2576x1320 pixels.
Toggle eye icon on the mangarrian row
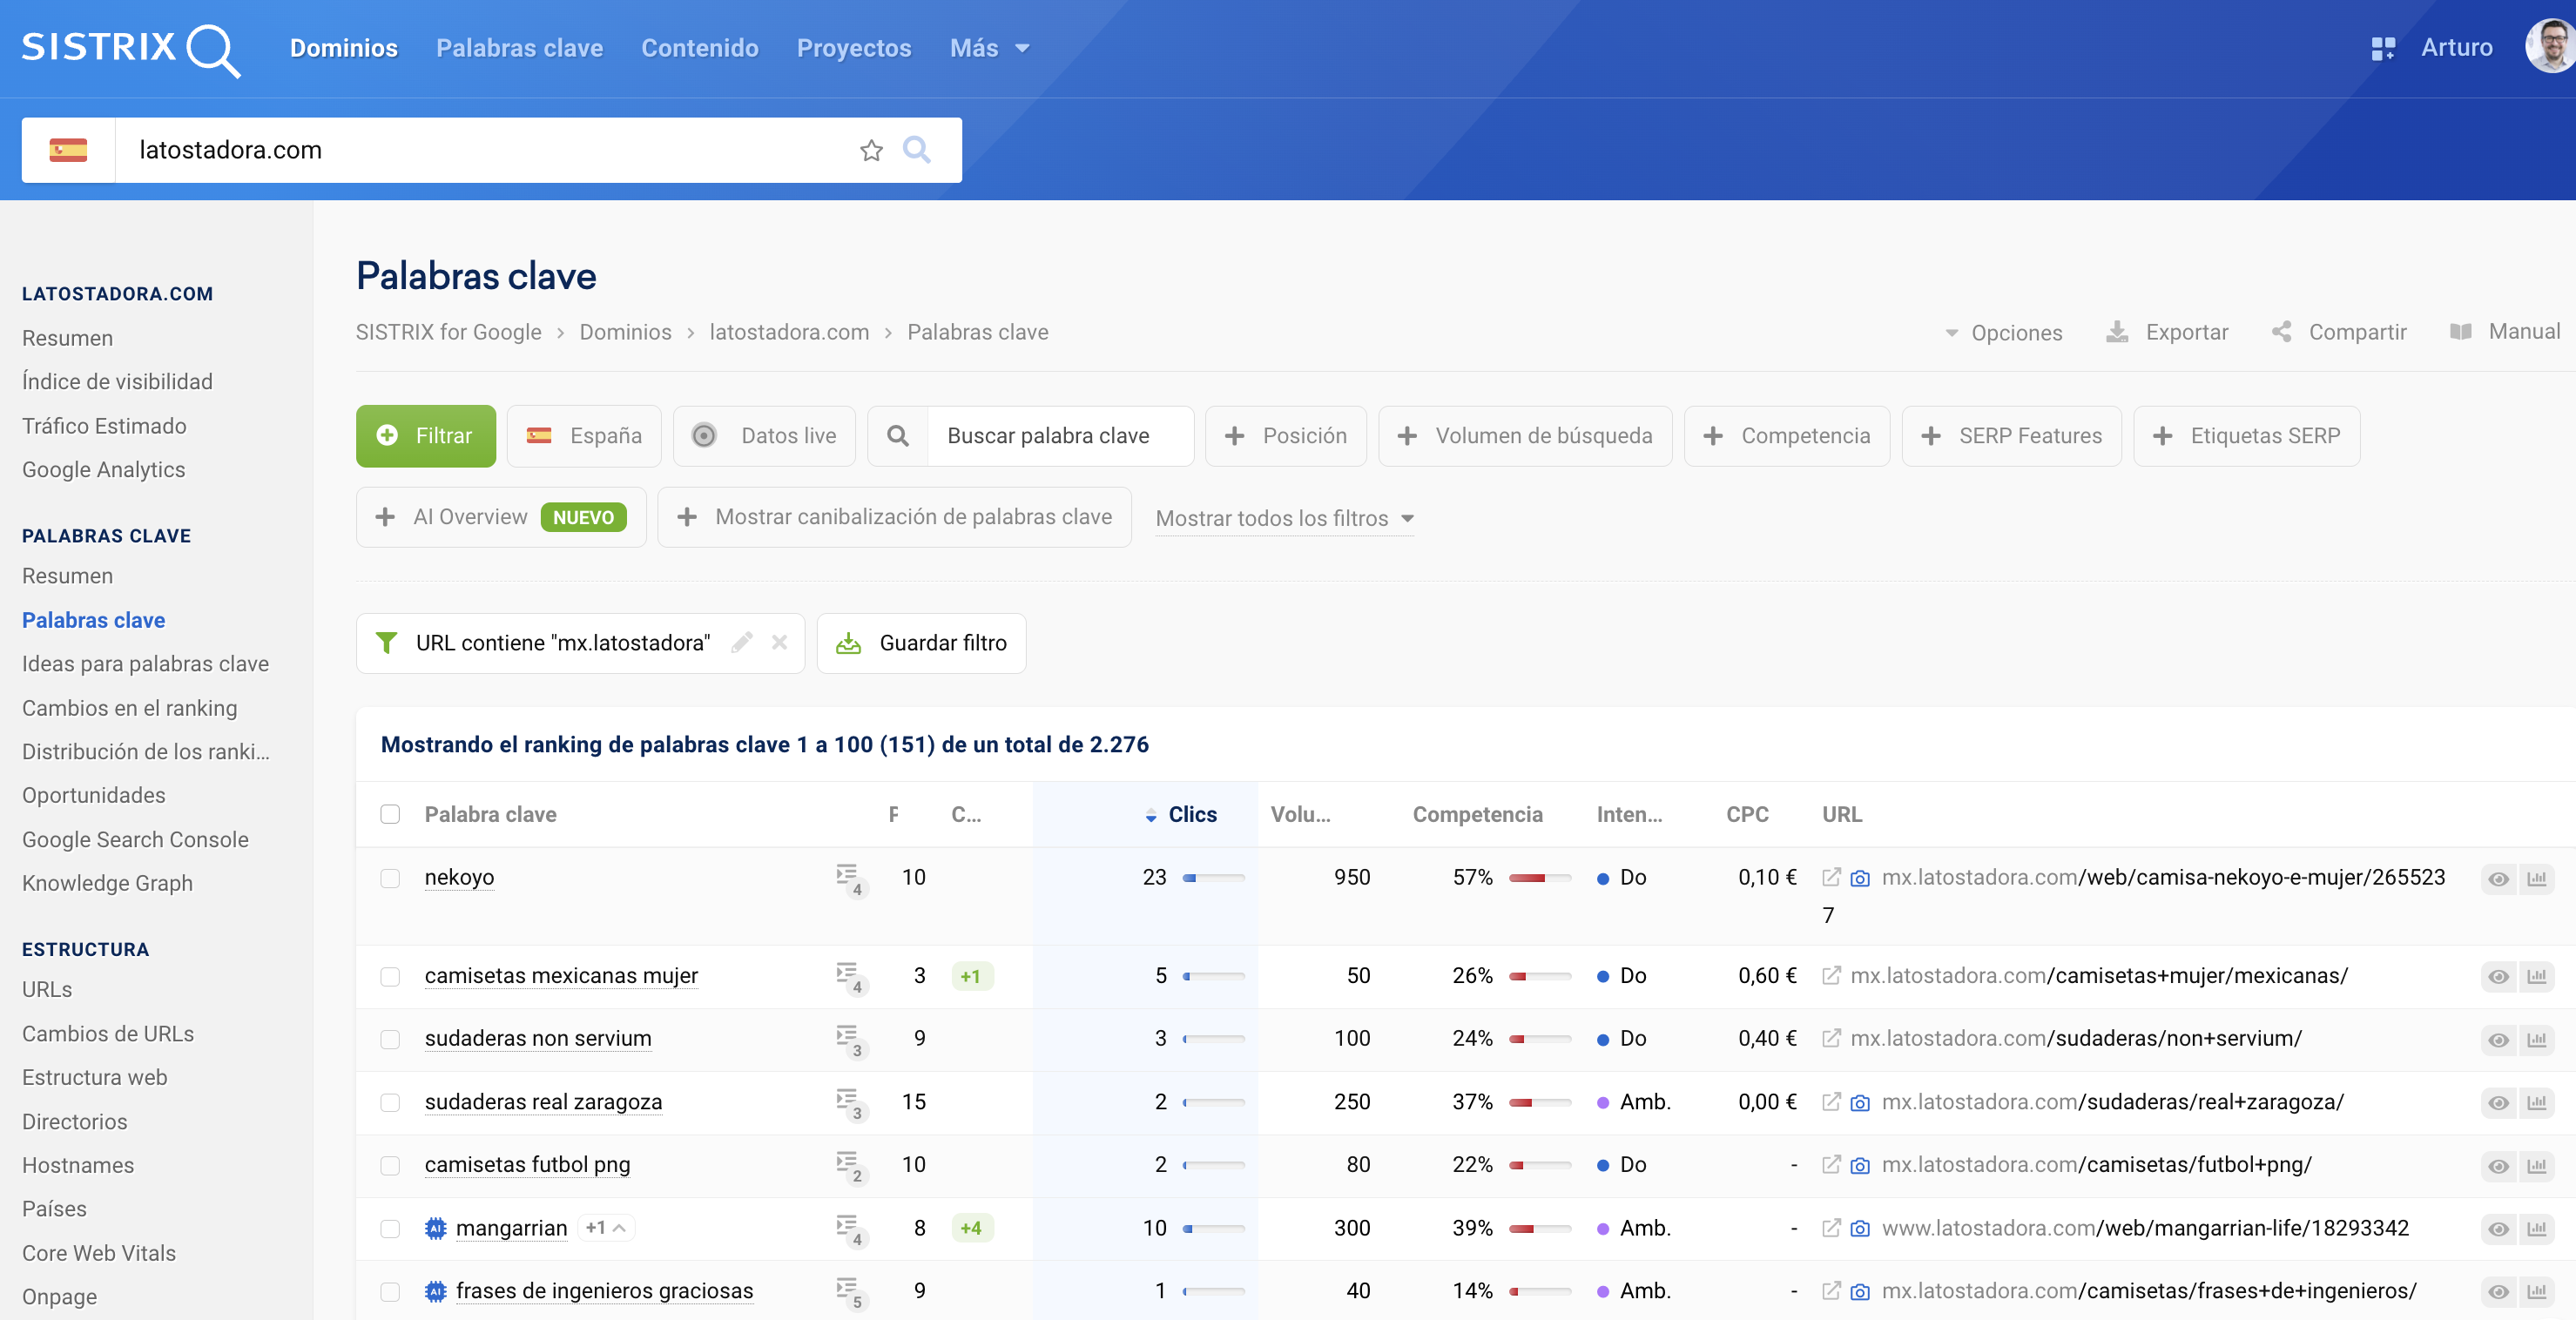(2498, 1229)
